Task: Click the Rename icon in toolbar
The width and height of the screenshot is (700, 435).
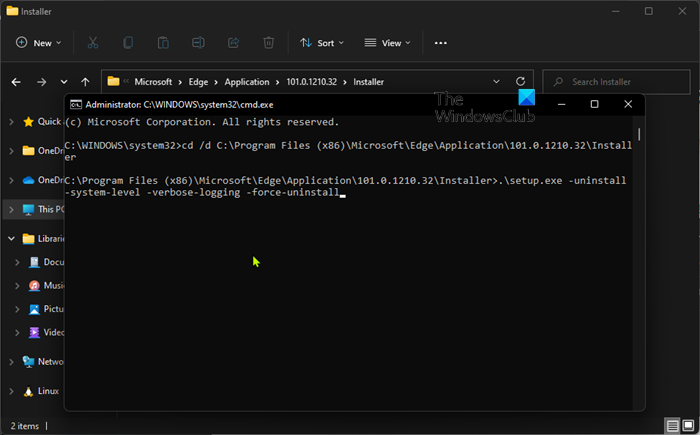Action: coord(198,43)
